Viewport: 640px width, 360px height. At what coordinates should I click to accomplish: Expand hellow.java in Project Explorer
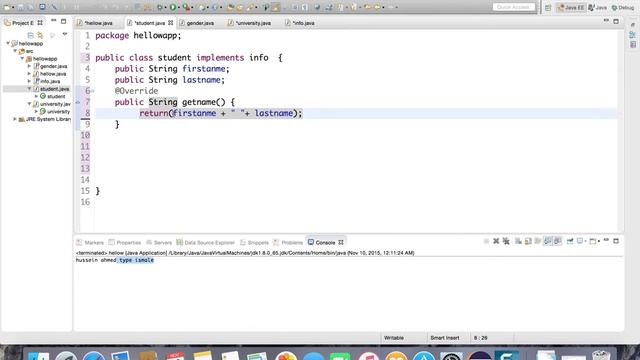pos(29,74)
